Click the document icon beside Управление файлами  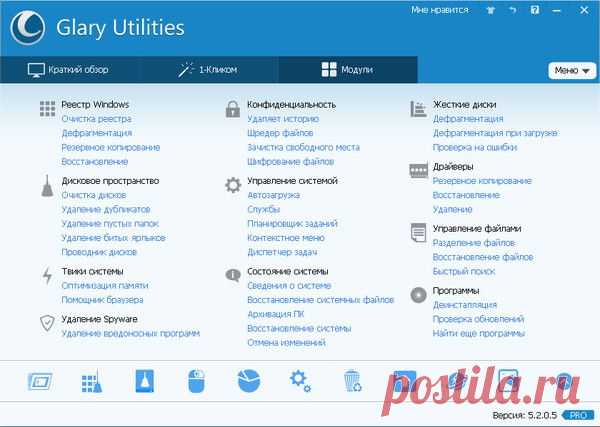point(418,233)
